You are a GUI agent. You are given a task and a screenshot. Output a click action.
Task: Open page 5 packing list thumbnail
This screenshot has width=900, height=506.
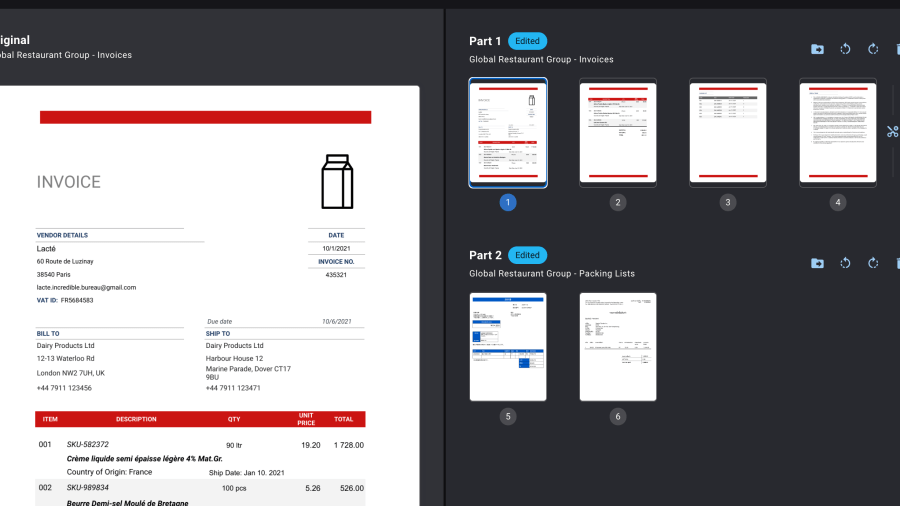(508, 346)
